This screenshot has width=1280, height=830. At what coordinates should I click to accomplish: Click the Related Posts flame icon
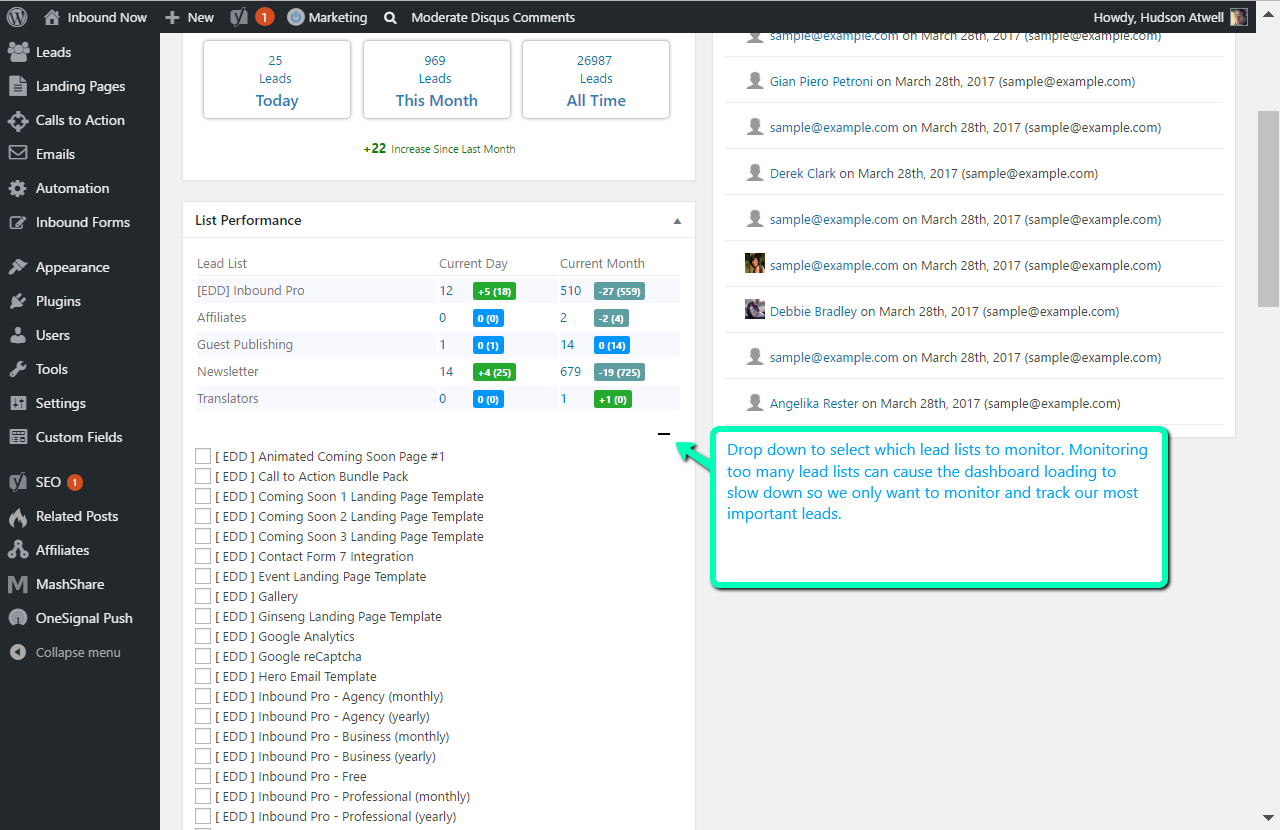[18, 516]
